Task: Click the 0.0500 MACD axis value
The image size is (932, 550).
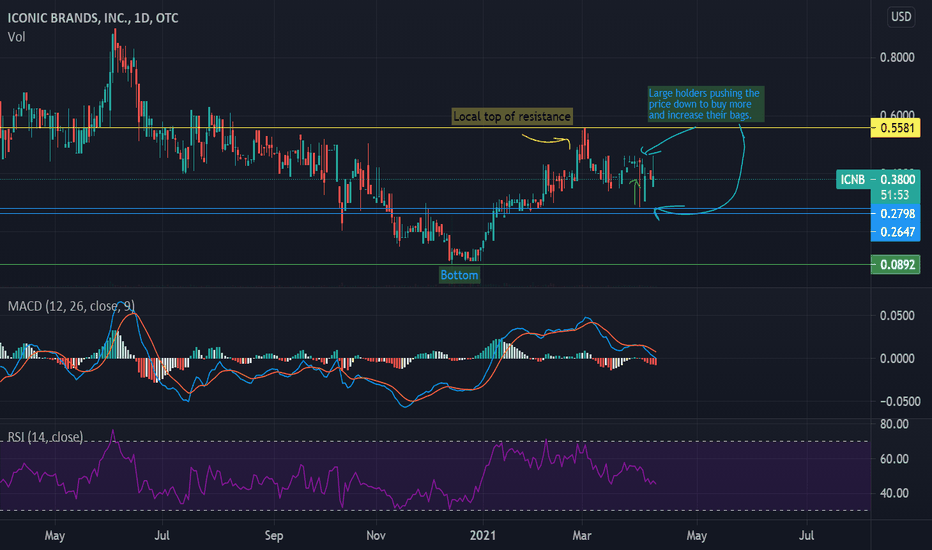Action: click(897, 315)
